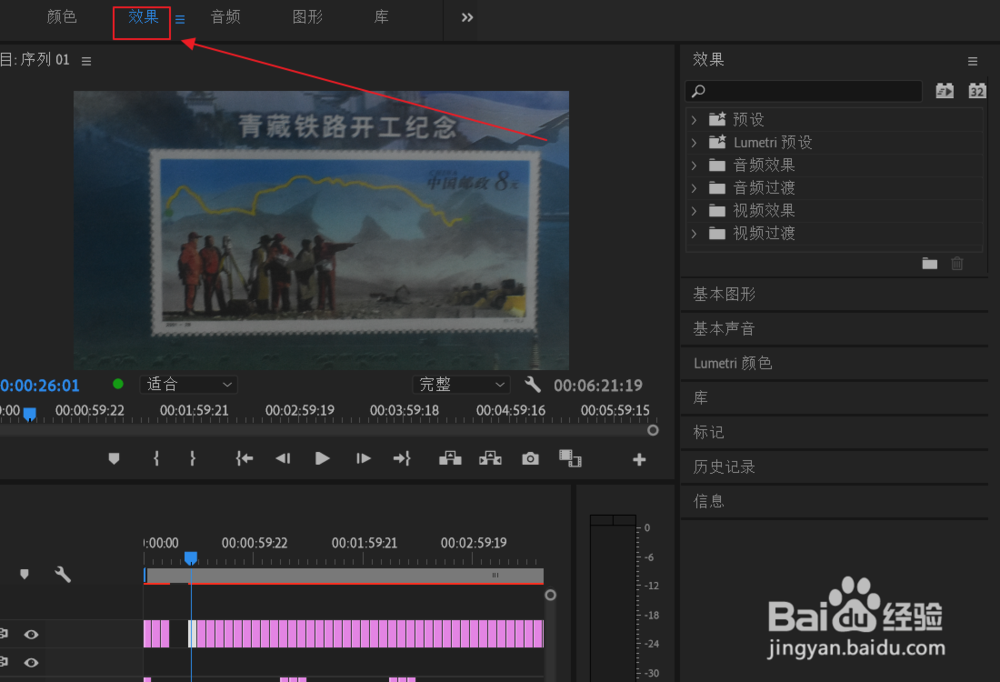The image size is (1000, 682).
Task: Open program monitor wrench settings
Action: [x=533, y=385]
